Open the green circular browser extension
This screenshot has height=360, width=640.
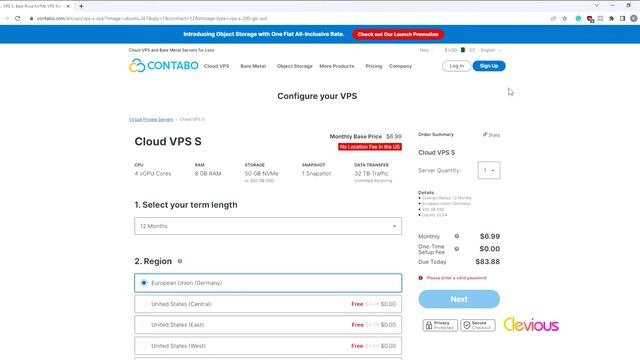coord(578,18)
